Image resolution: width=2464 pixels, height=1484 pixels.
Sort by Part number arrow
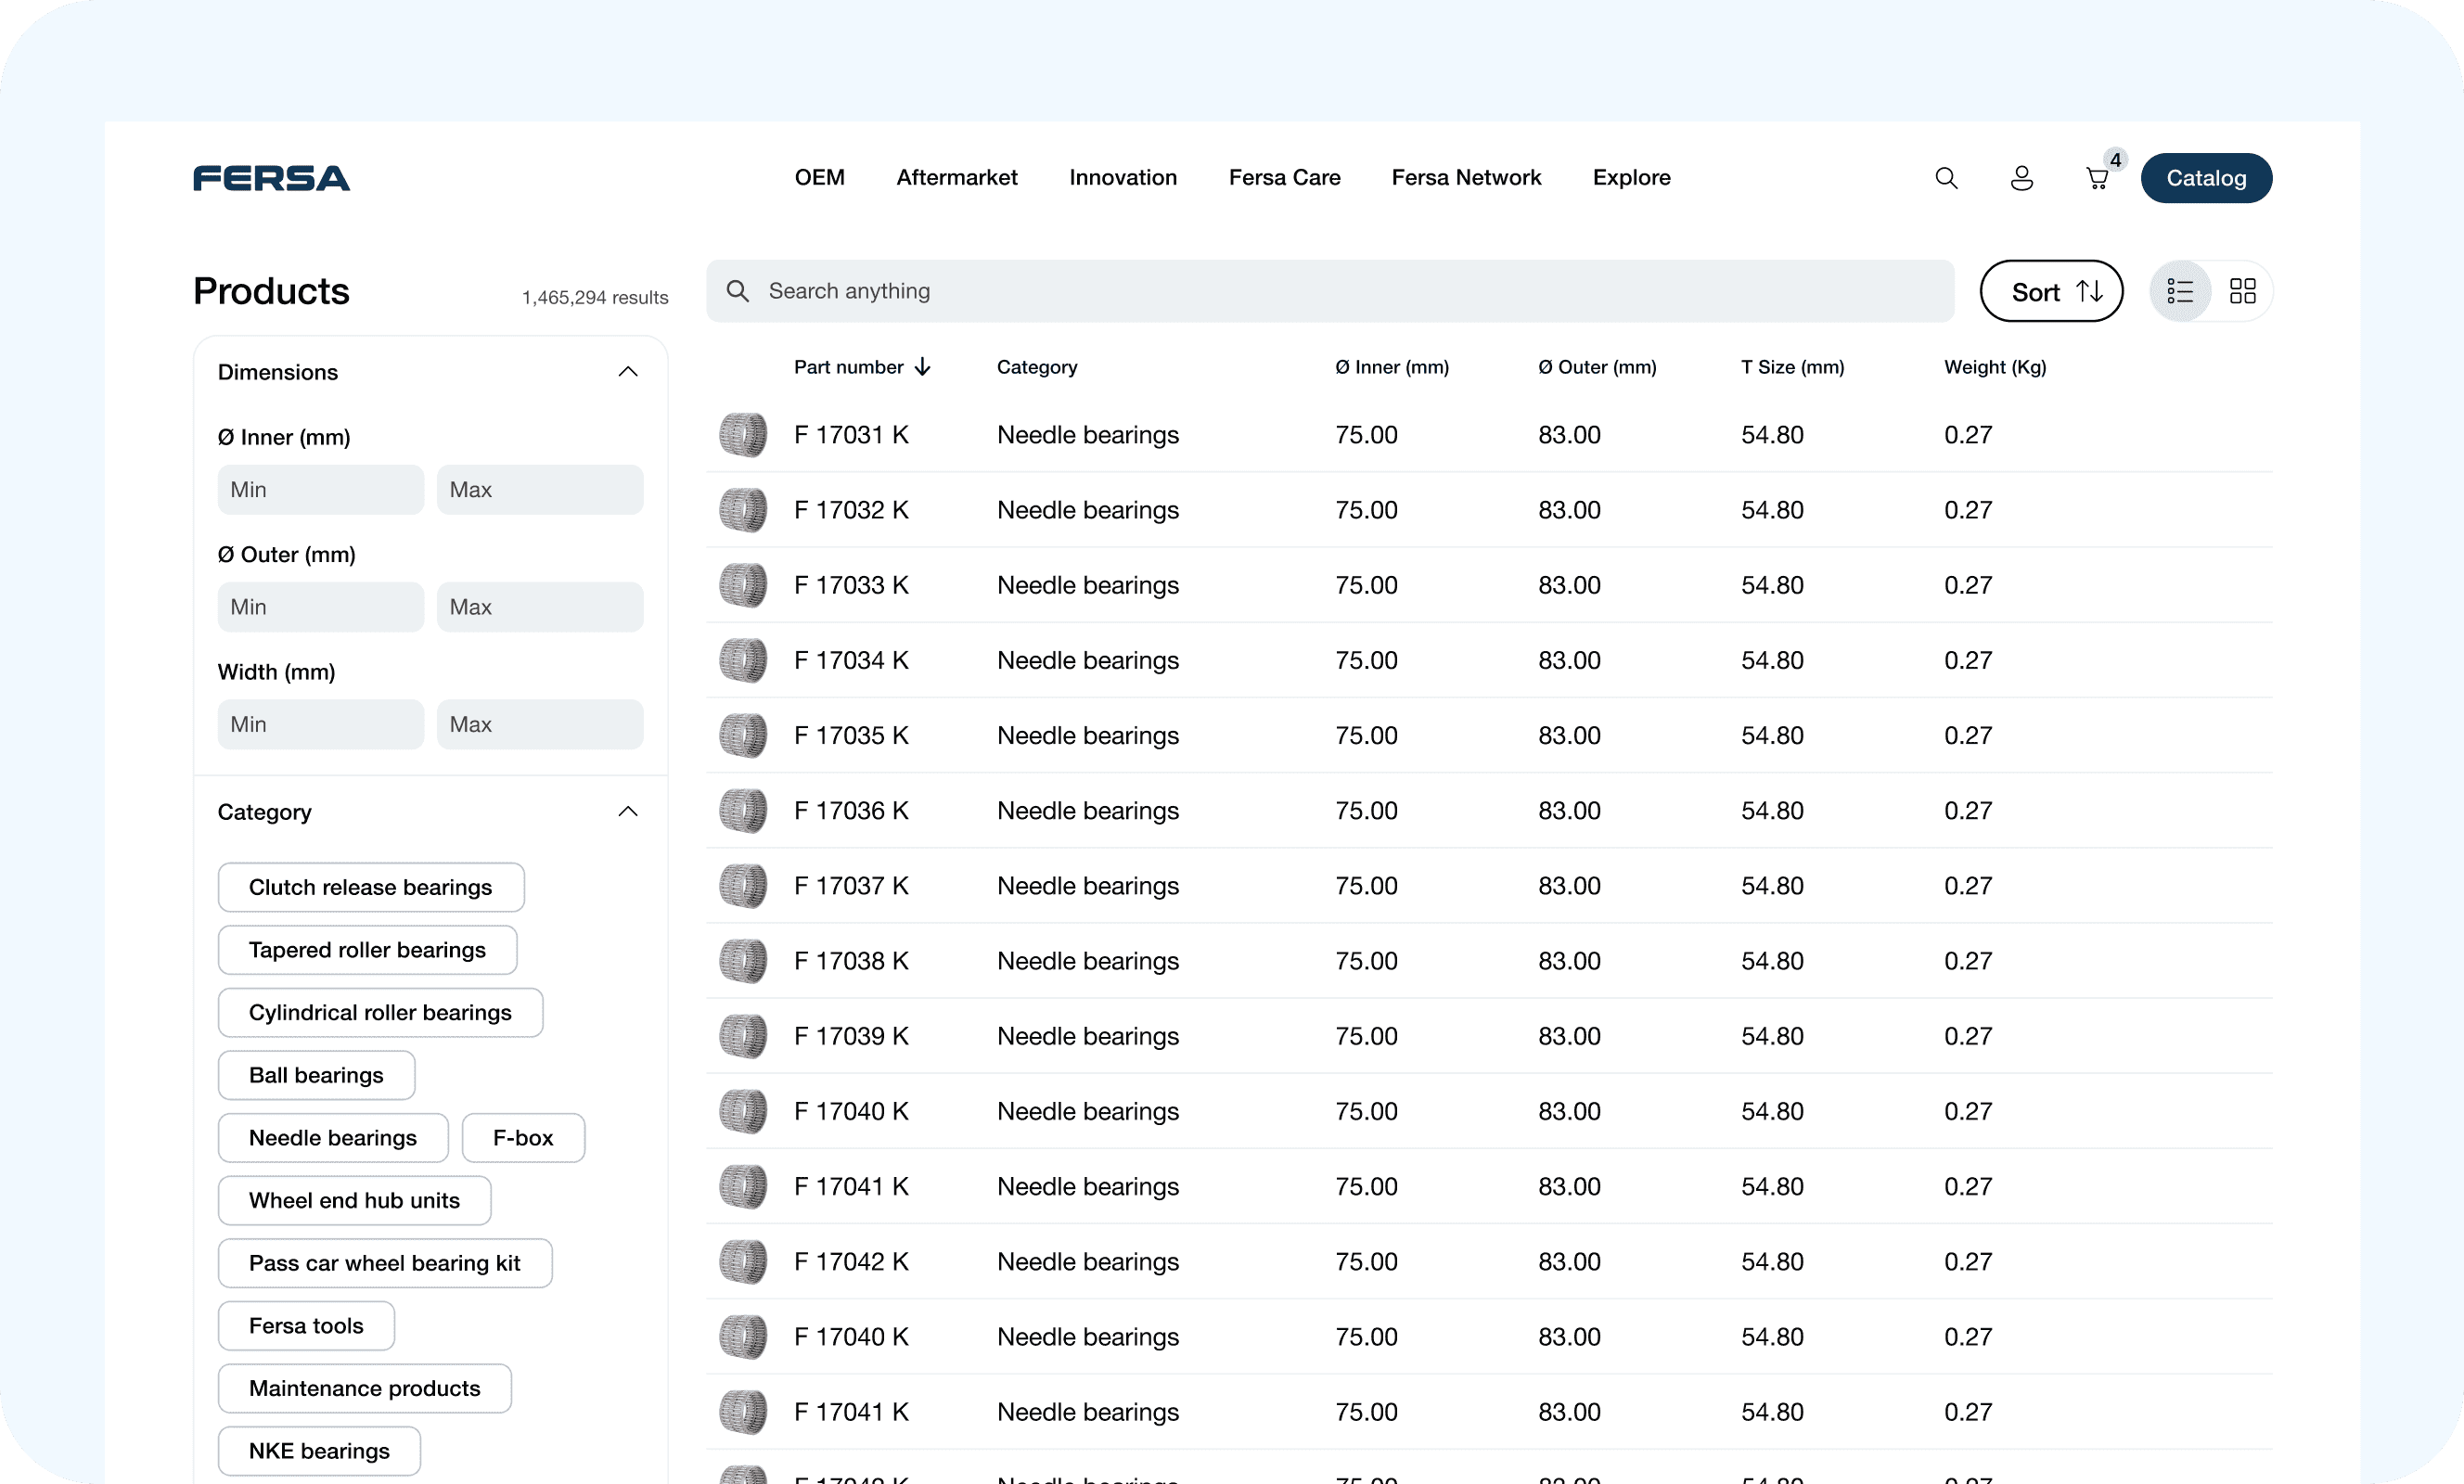click(923, 367)
